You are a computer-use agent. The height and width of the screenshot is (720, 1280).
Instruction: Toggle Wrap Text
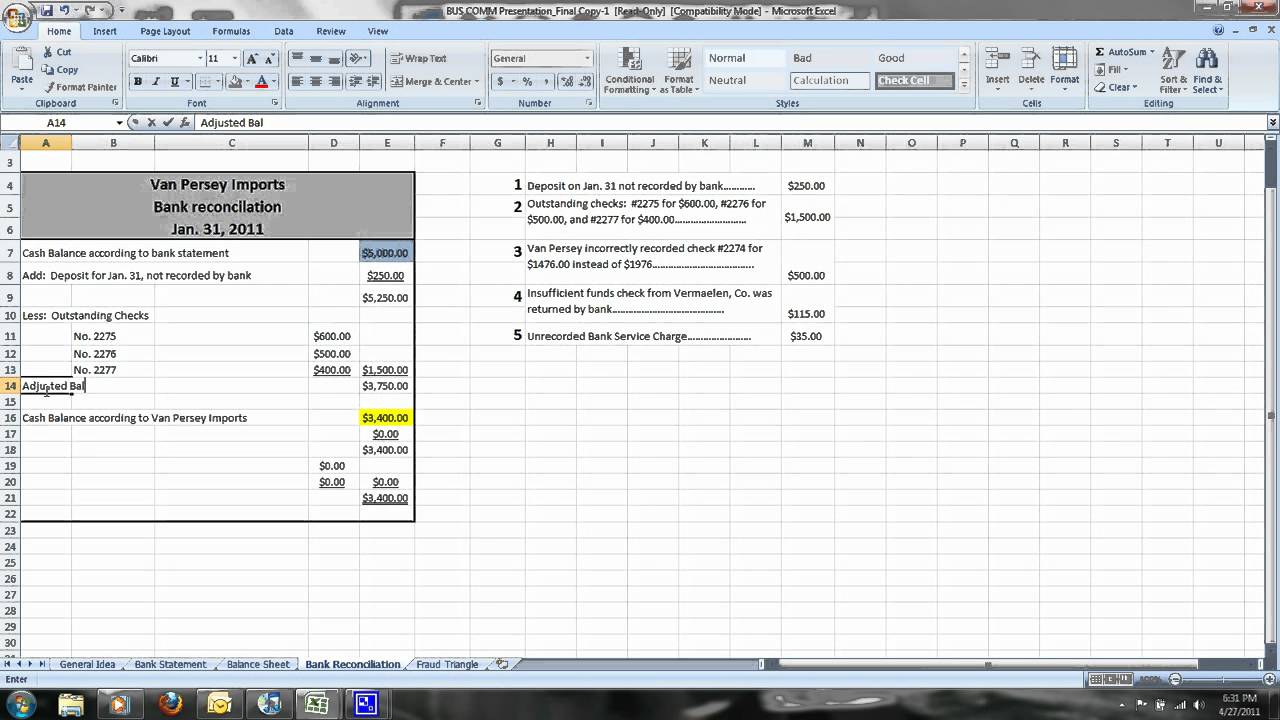click(x=419, y=58)
